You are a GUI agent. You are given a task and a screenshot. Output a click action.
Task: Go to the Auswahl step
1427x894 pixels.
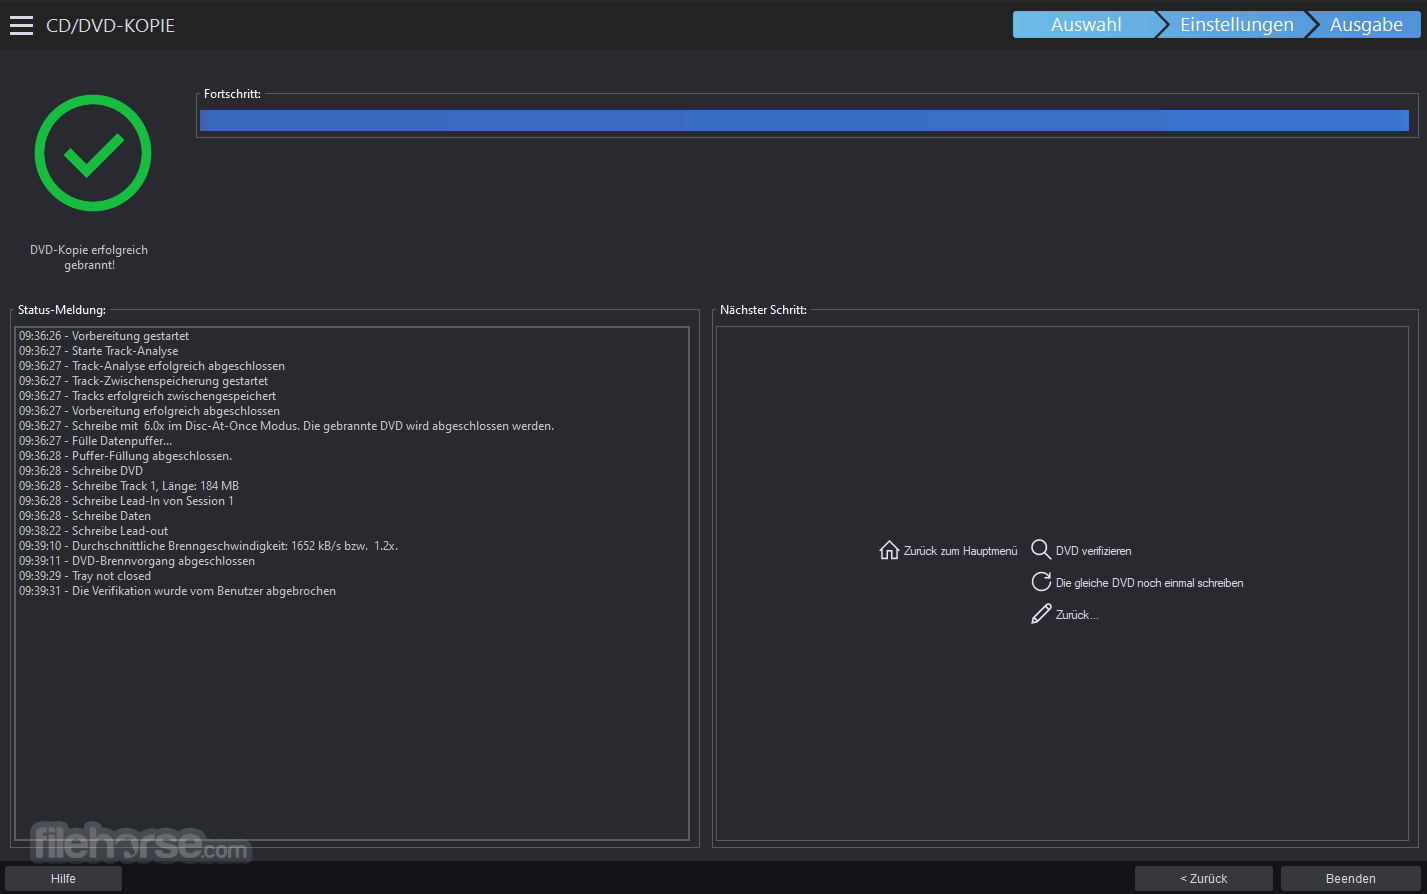tap(1086, 25)
